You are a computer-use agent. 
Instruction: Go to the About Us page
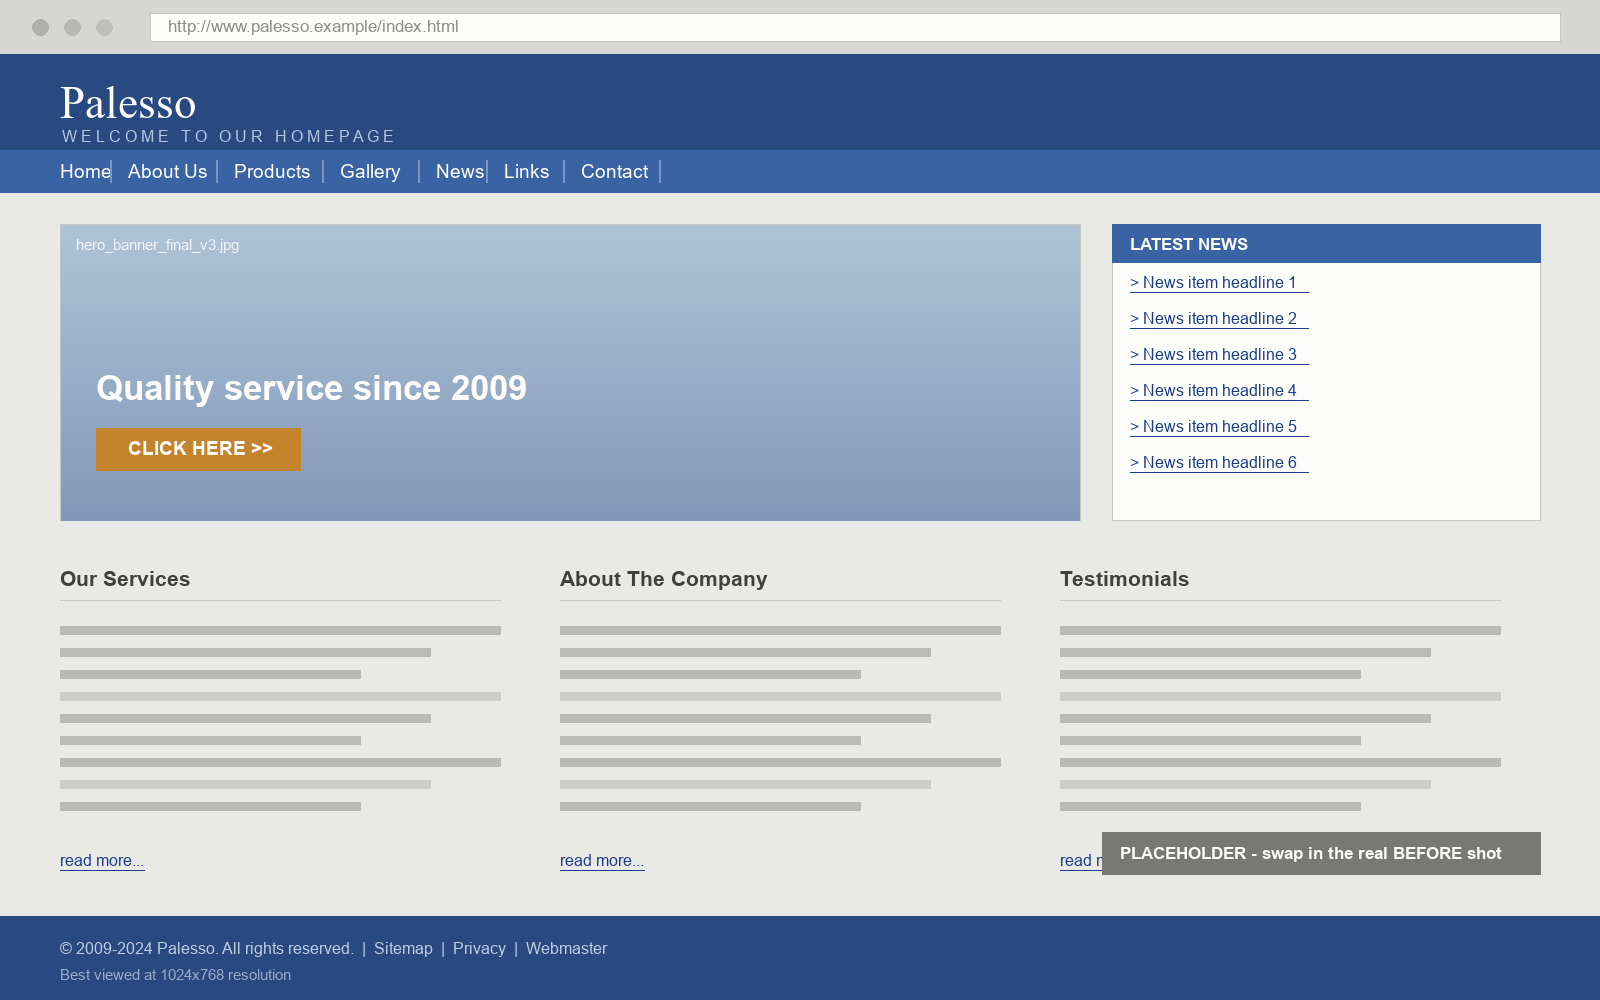coord(167,172)
